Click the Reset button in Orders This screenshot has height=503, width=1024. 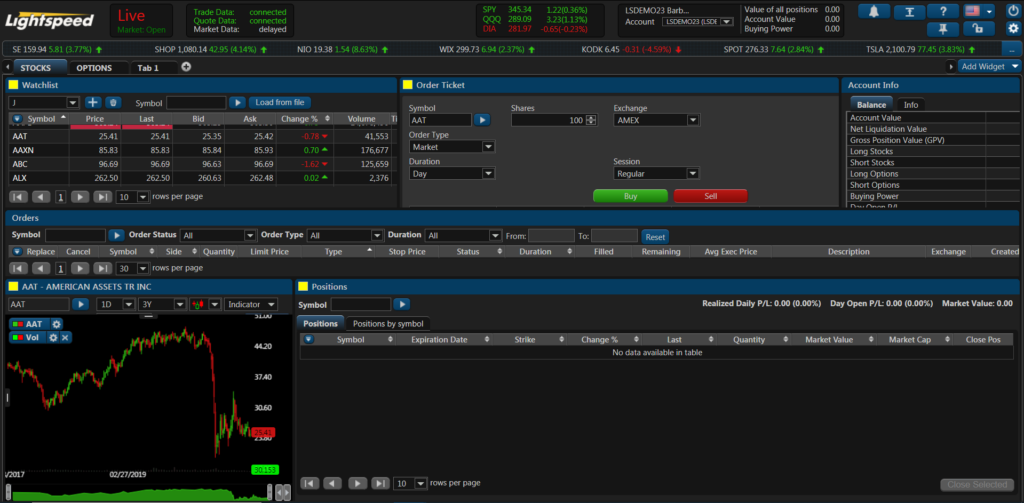tap(655, 236)
